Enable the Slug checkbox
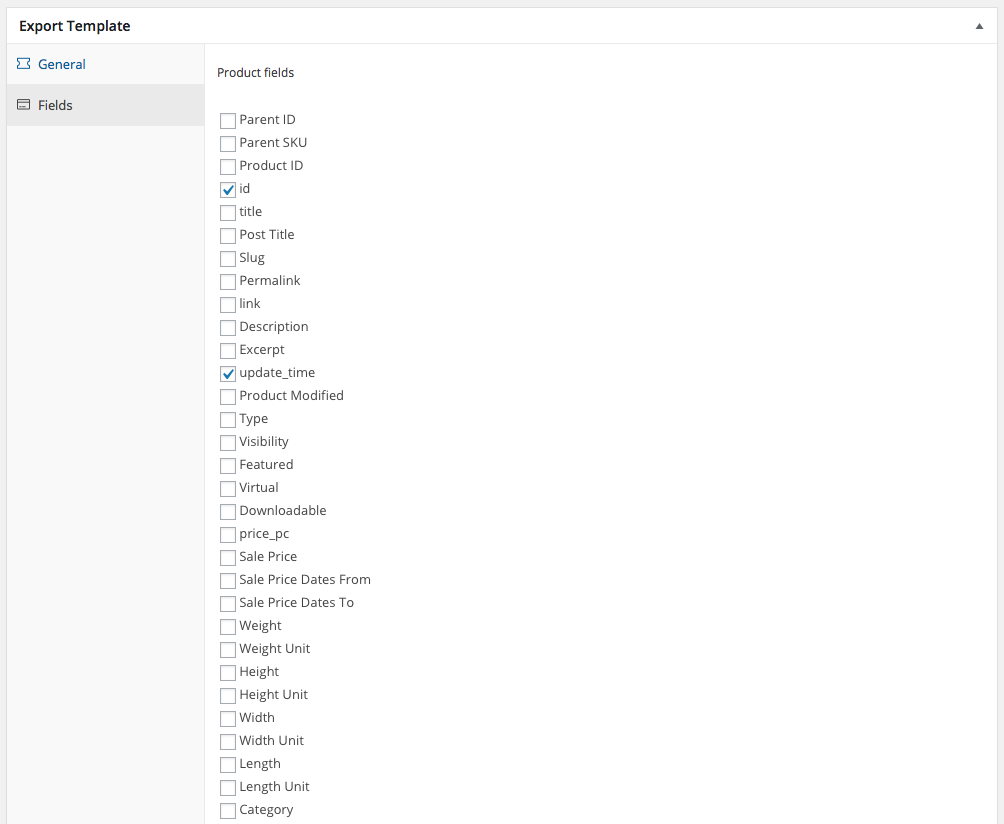This screenshot has height=824, width=1004. point(228,259)
